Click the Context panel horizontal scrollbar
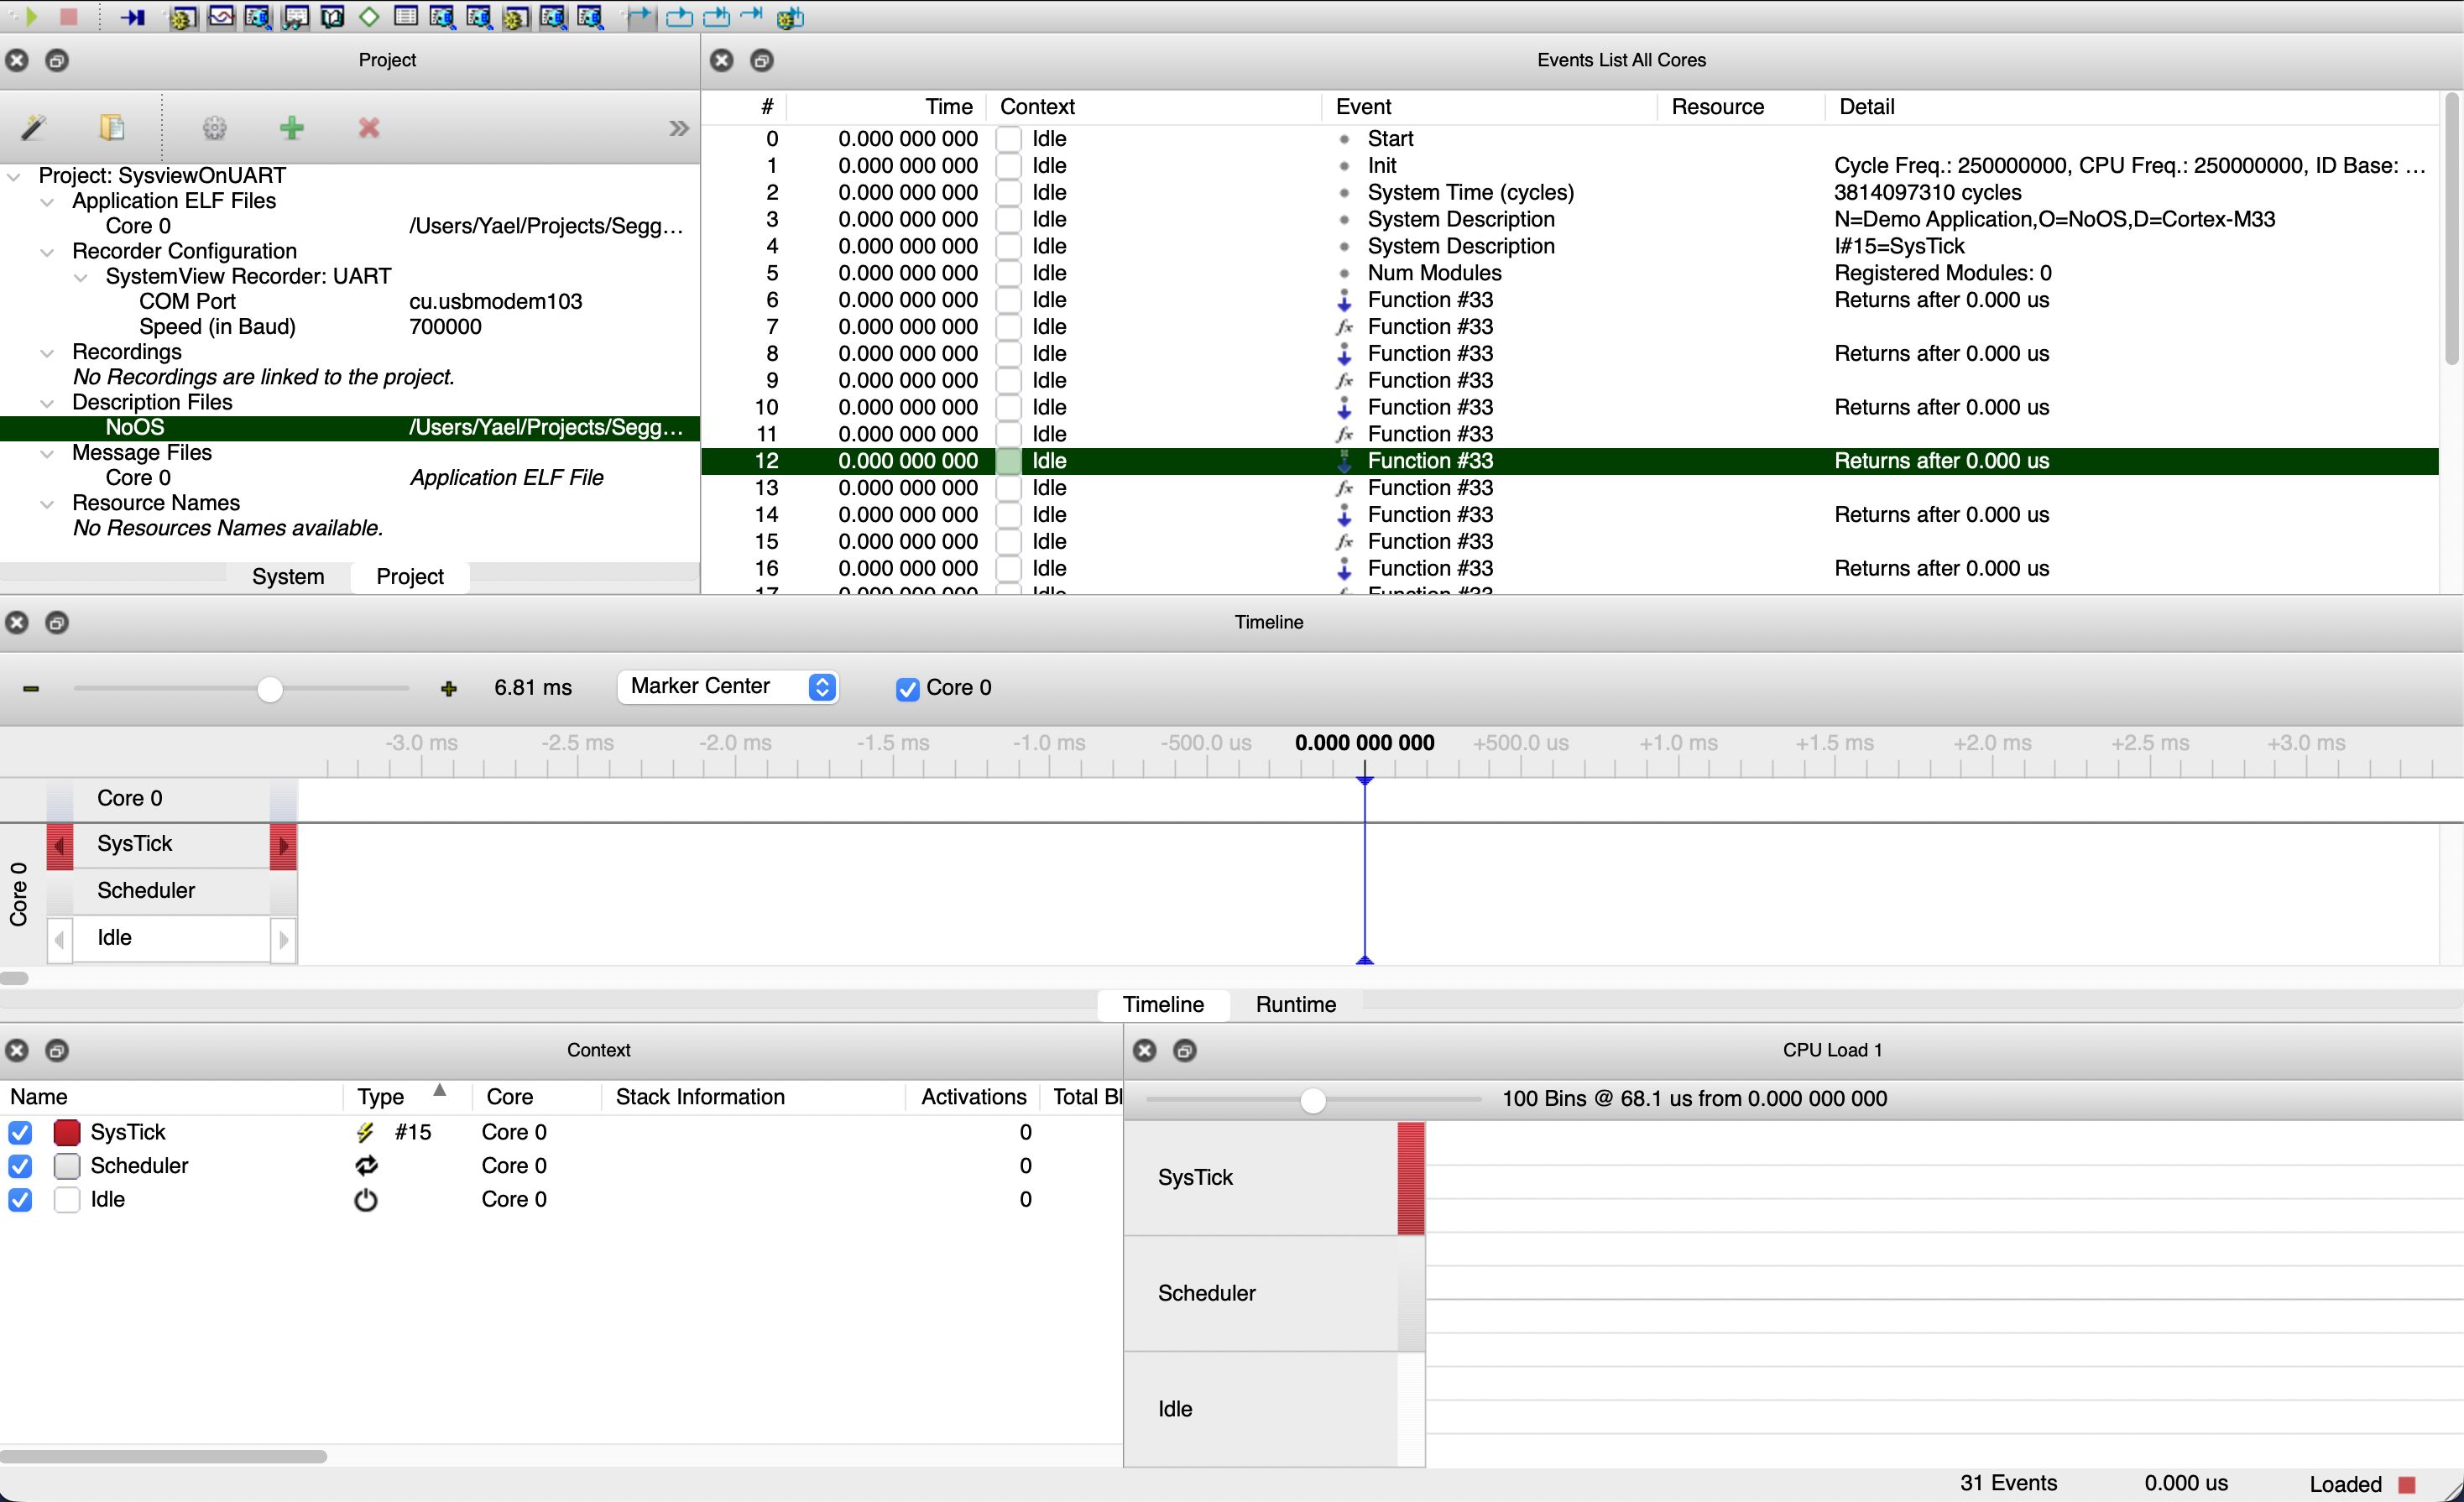 click(x=164, y=1457)
